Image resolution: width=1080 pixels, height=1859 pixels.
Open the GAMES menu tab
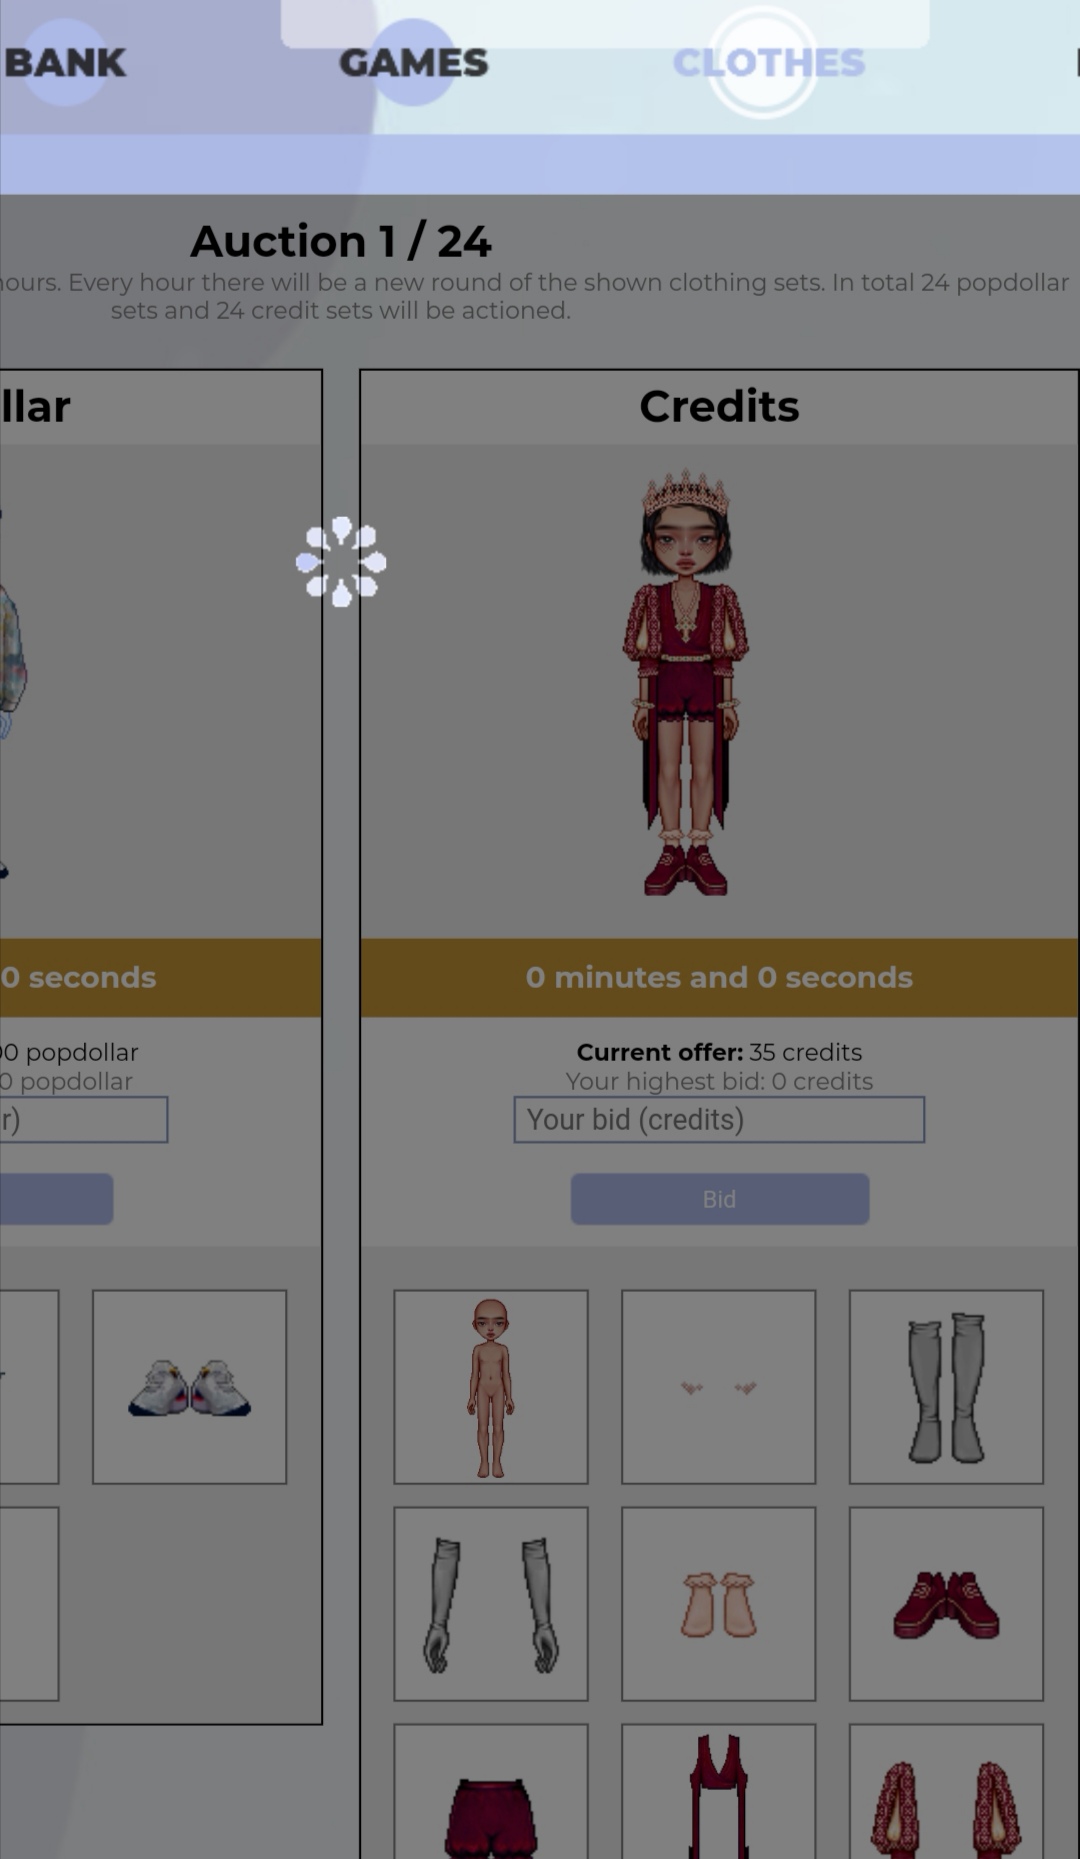(413, 63)
